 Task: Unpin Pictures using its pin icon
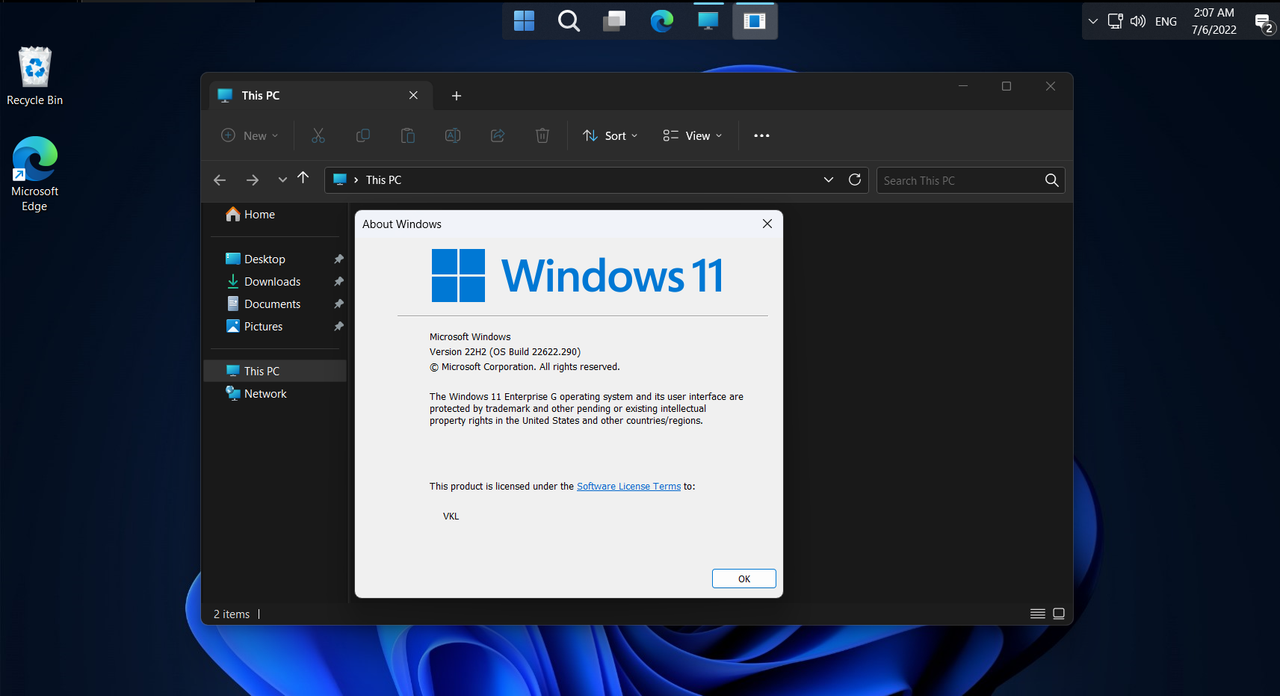[x=338, y=327]
